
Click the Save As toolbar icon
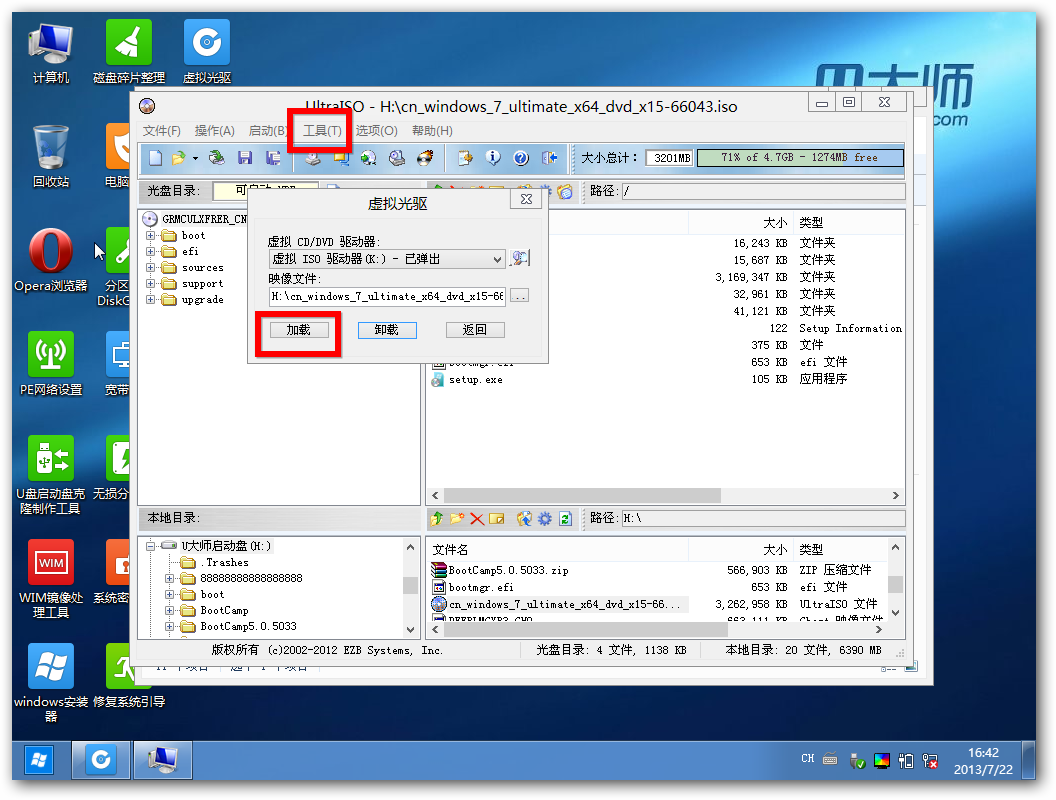(x=273, y=158)
